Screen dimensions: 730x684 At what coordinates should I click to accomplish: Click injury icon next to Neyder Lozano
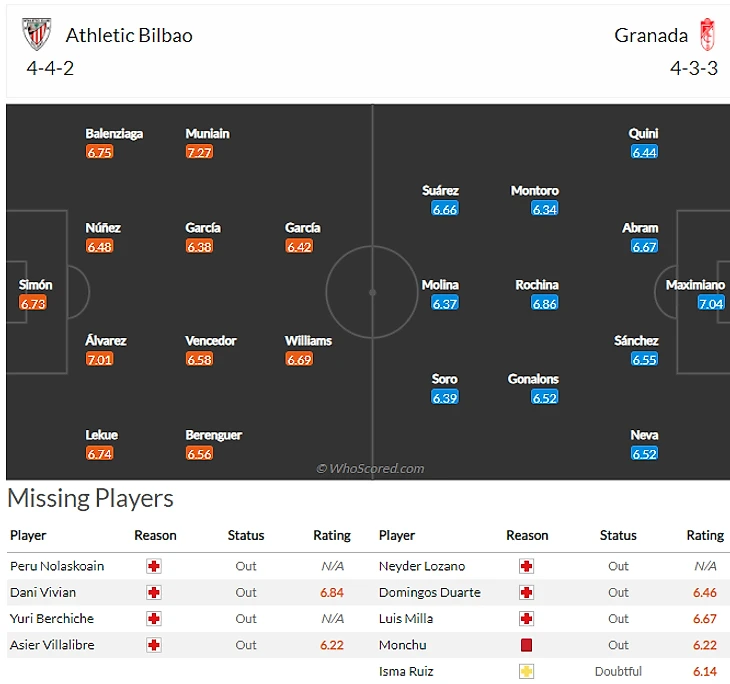click(x=526, y=566)
